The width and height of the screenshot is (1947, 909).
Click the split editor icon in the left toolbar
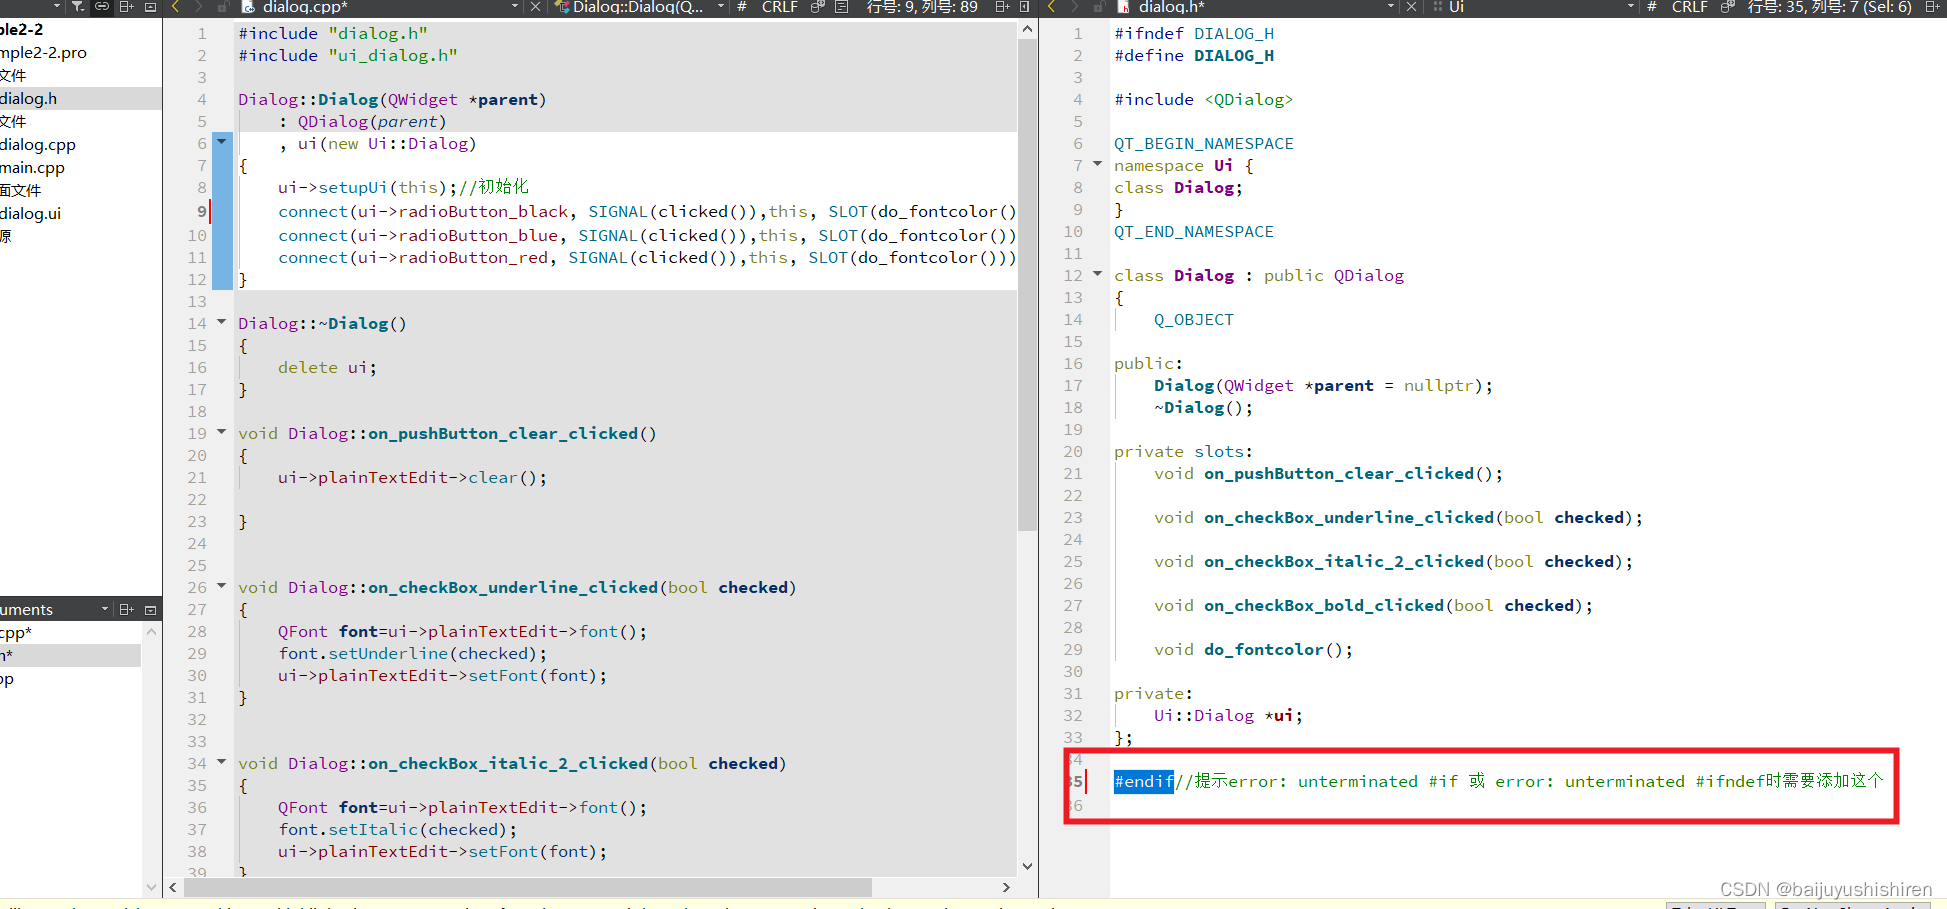[x=127, y=7]
